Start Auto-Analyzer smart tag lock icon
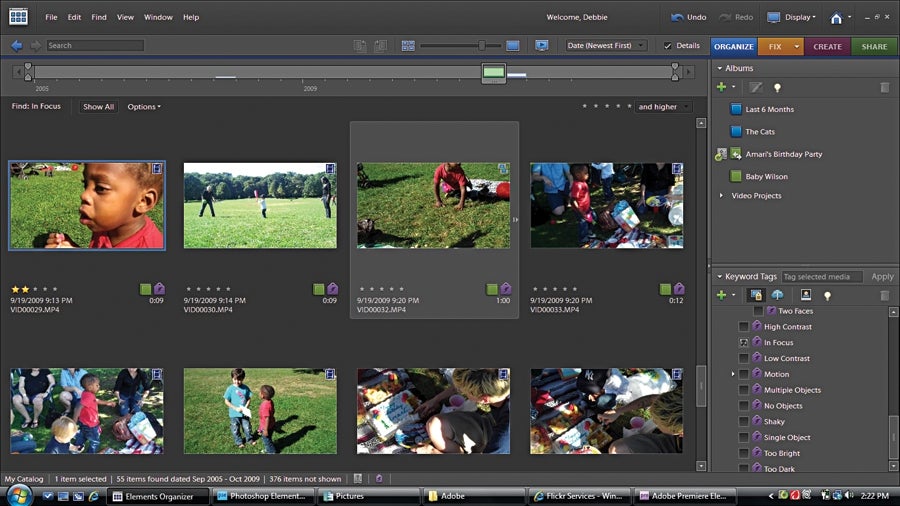Screen dimensions: 900x506 756,295
